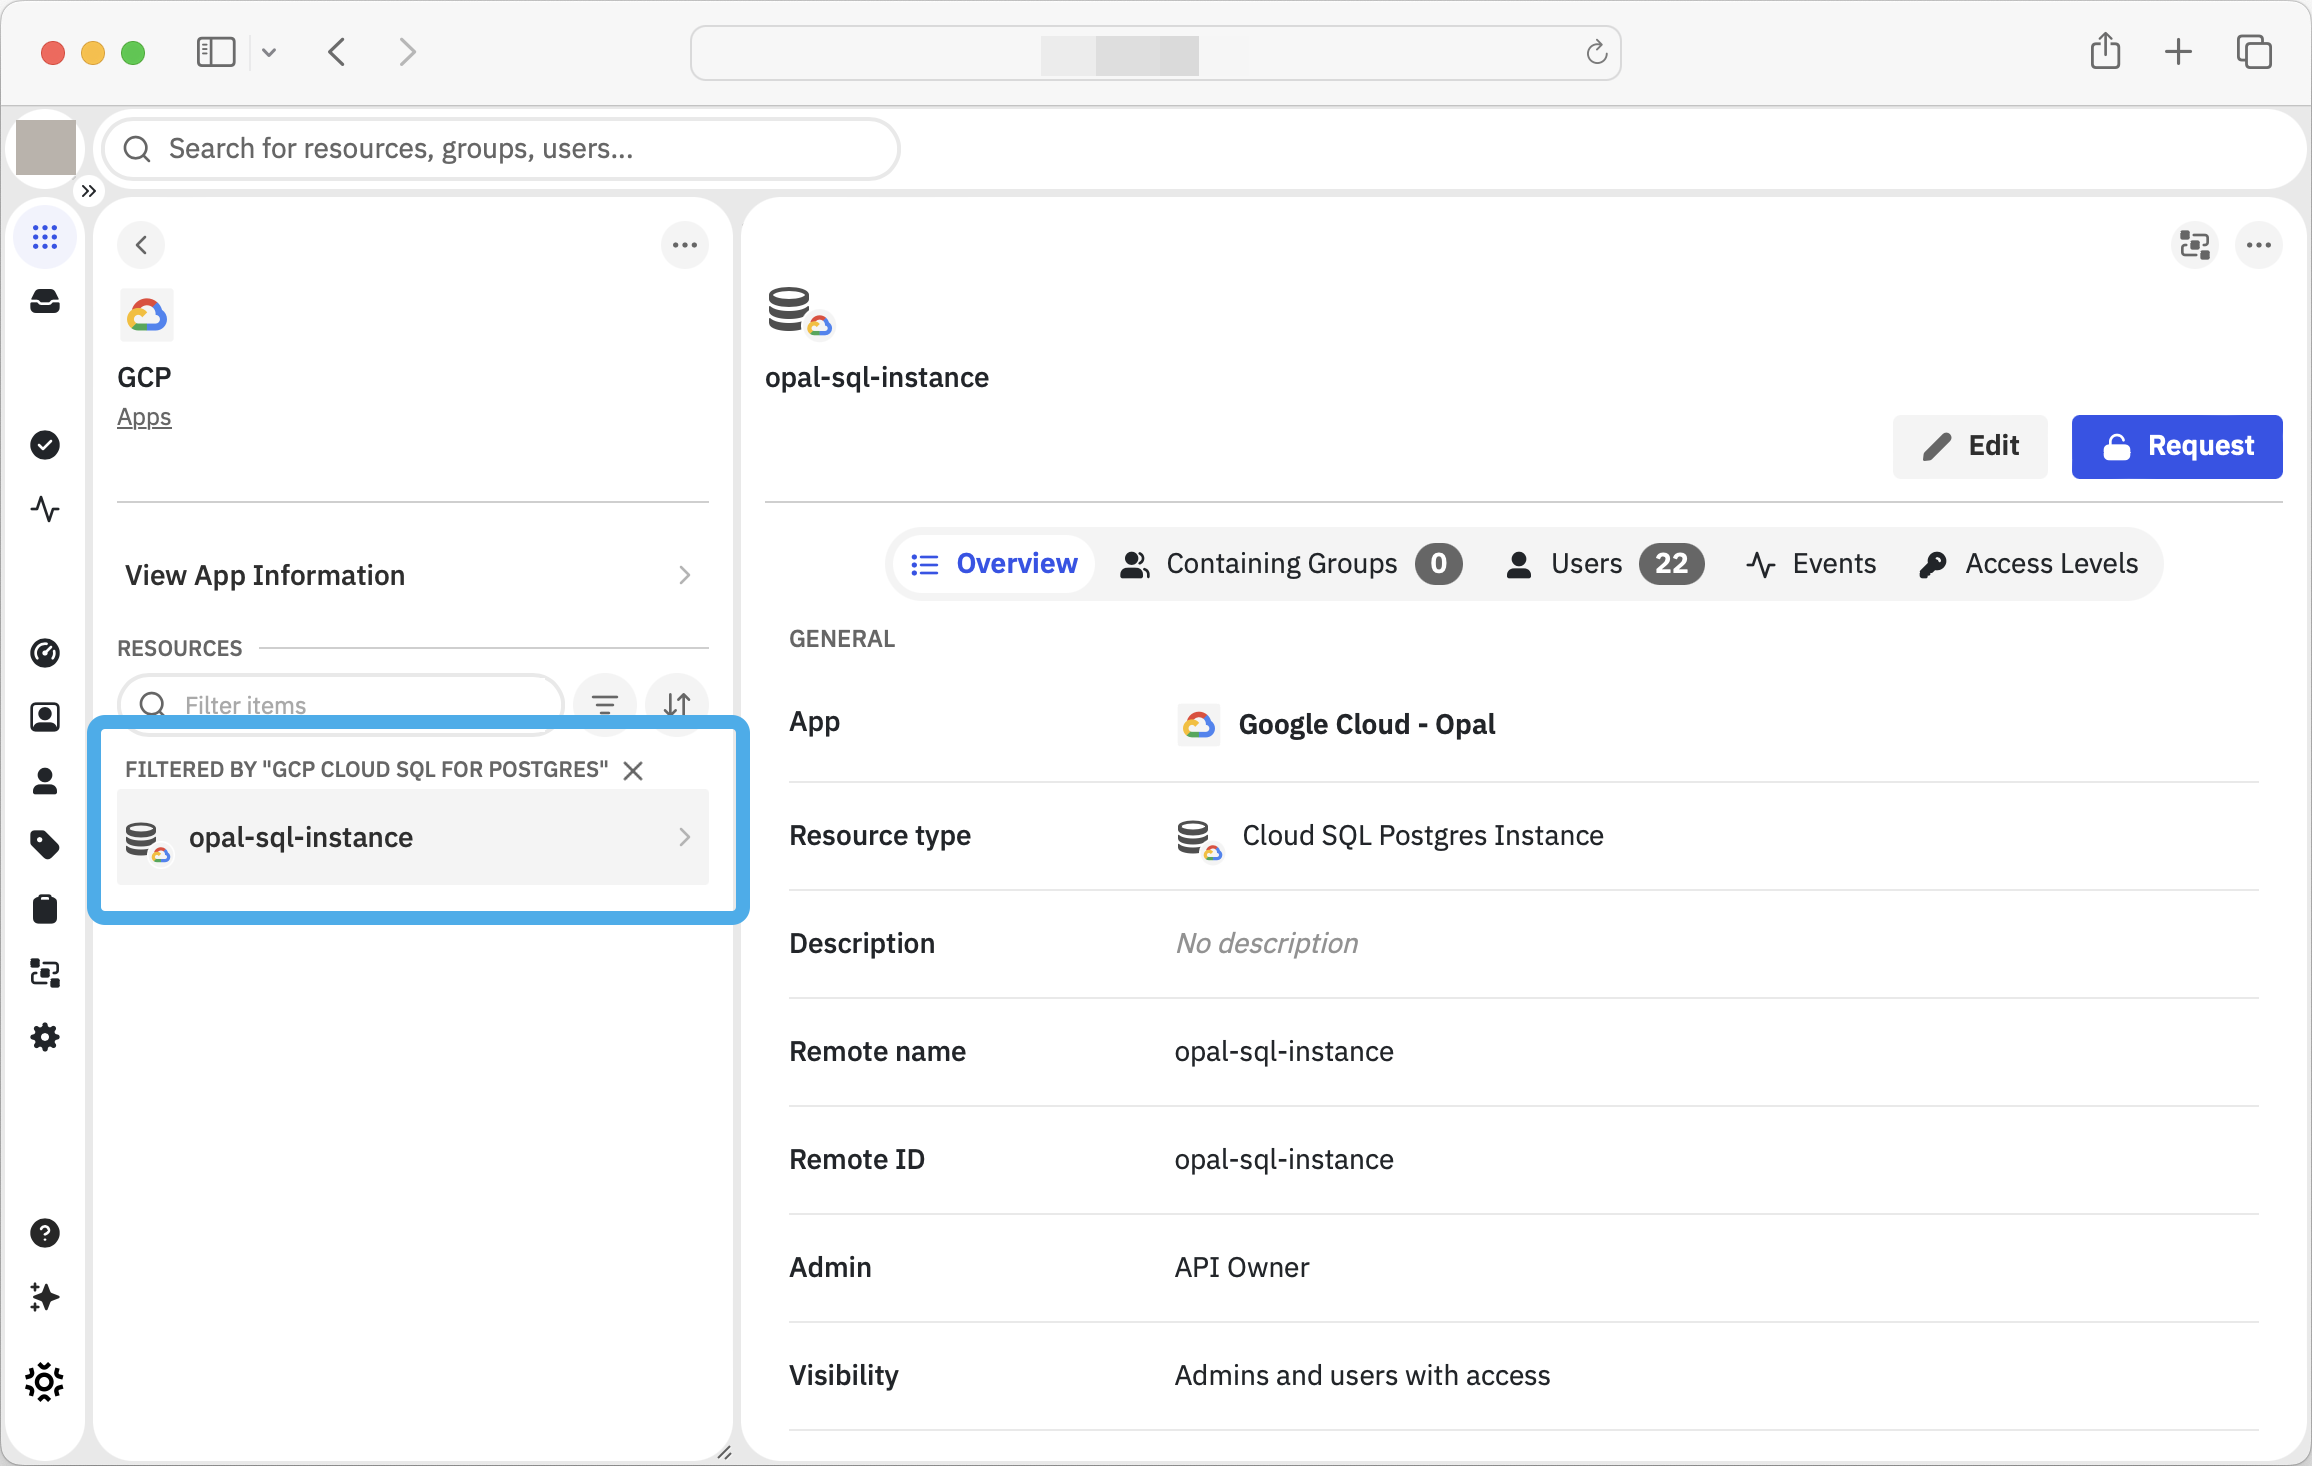Click the Filter items input field
Viewport: 2312px width, 1466px height.
(341, 704)
